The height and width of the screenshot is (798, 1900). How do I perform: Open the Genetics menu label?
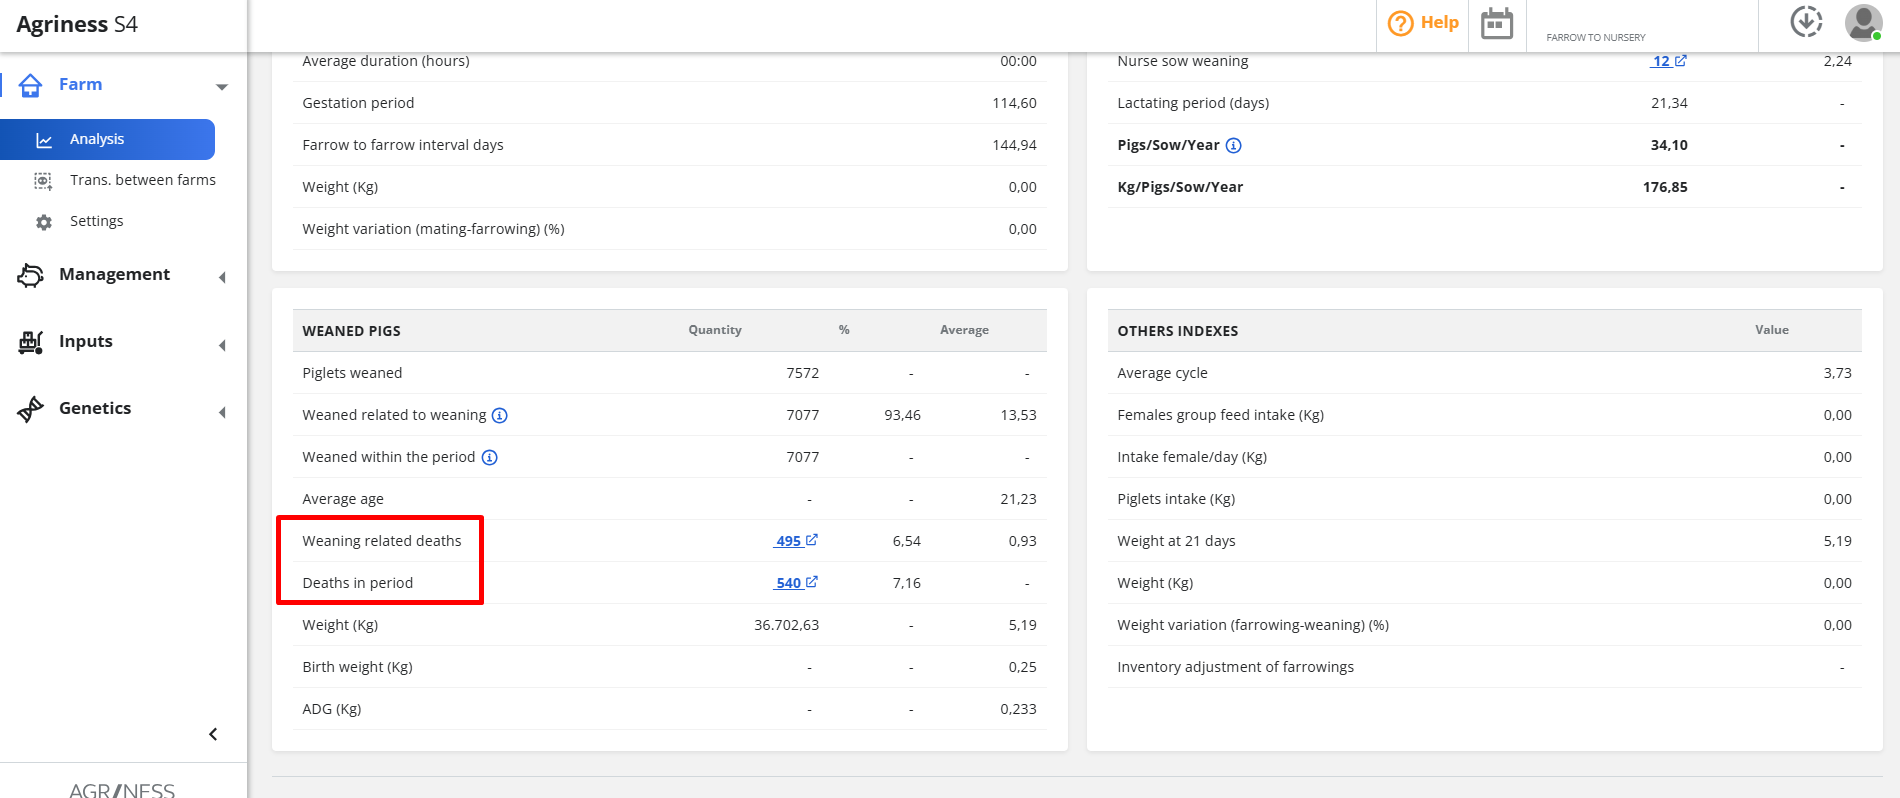(95, 408)
